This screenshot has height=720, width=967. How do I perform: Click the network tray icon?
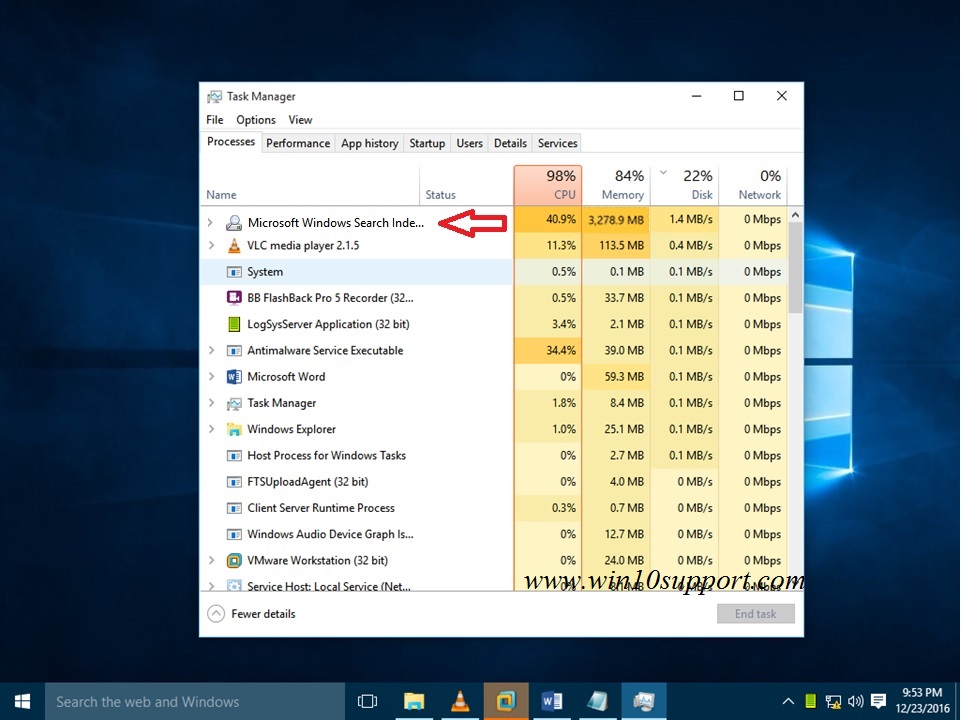(x=833, y=701)
